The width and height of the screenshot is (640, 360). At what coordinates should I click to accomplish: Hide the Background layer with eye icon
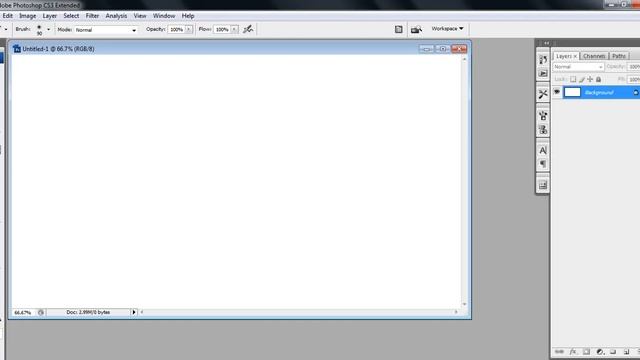(x=557, y=92)
